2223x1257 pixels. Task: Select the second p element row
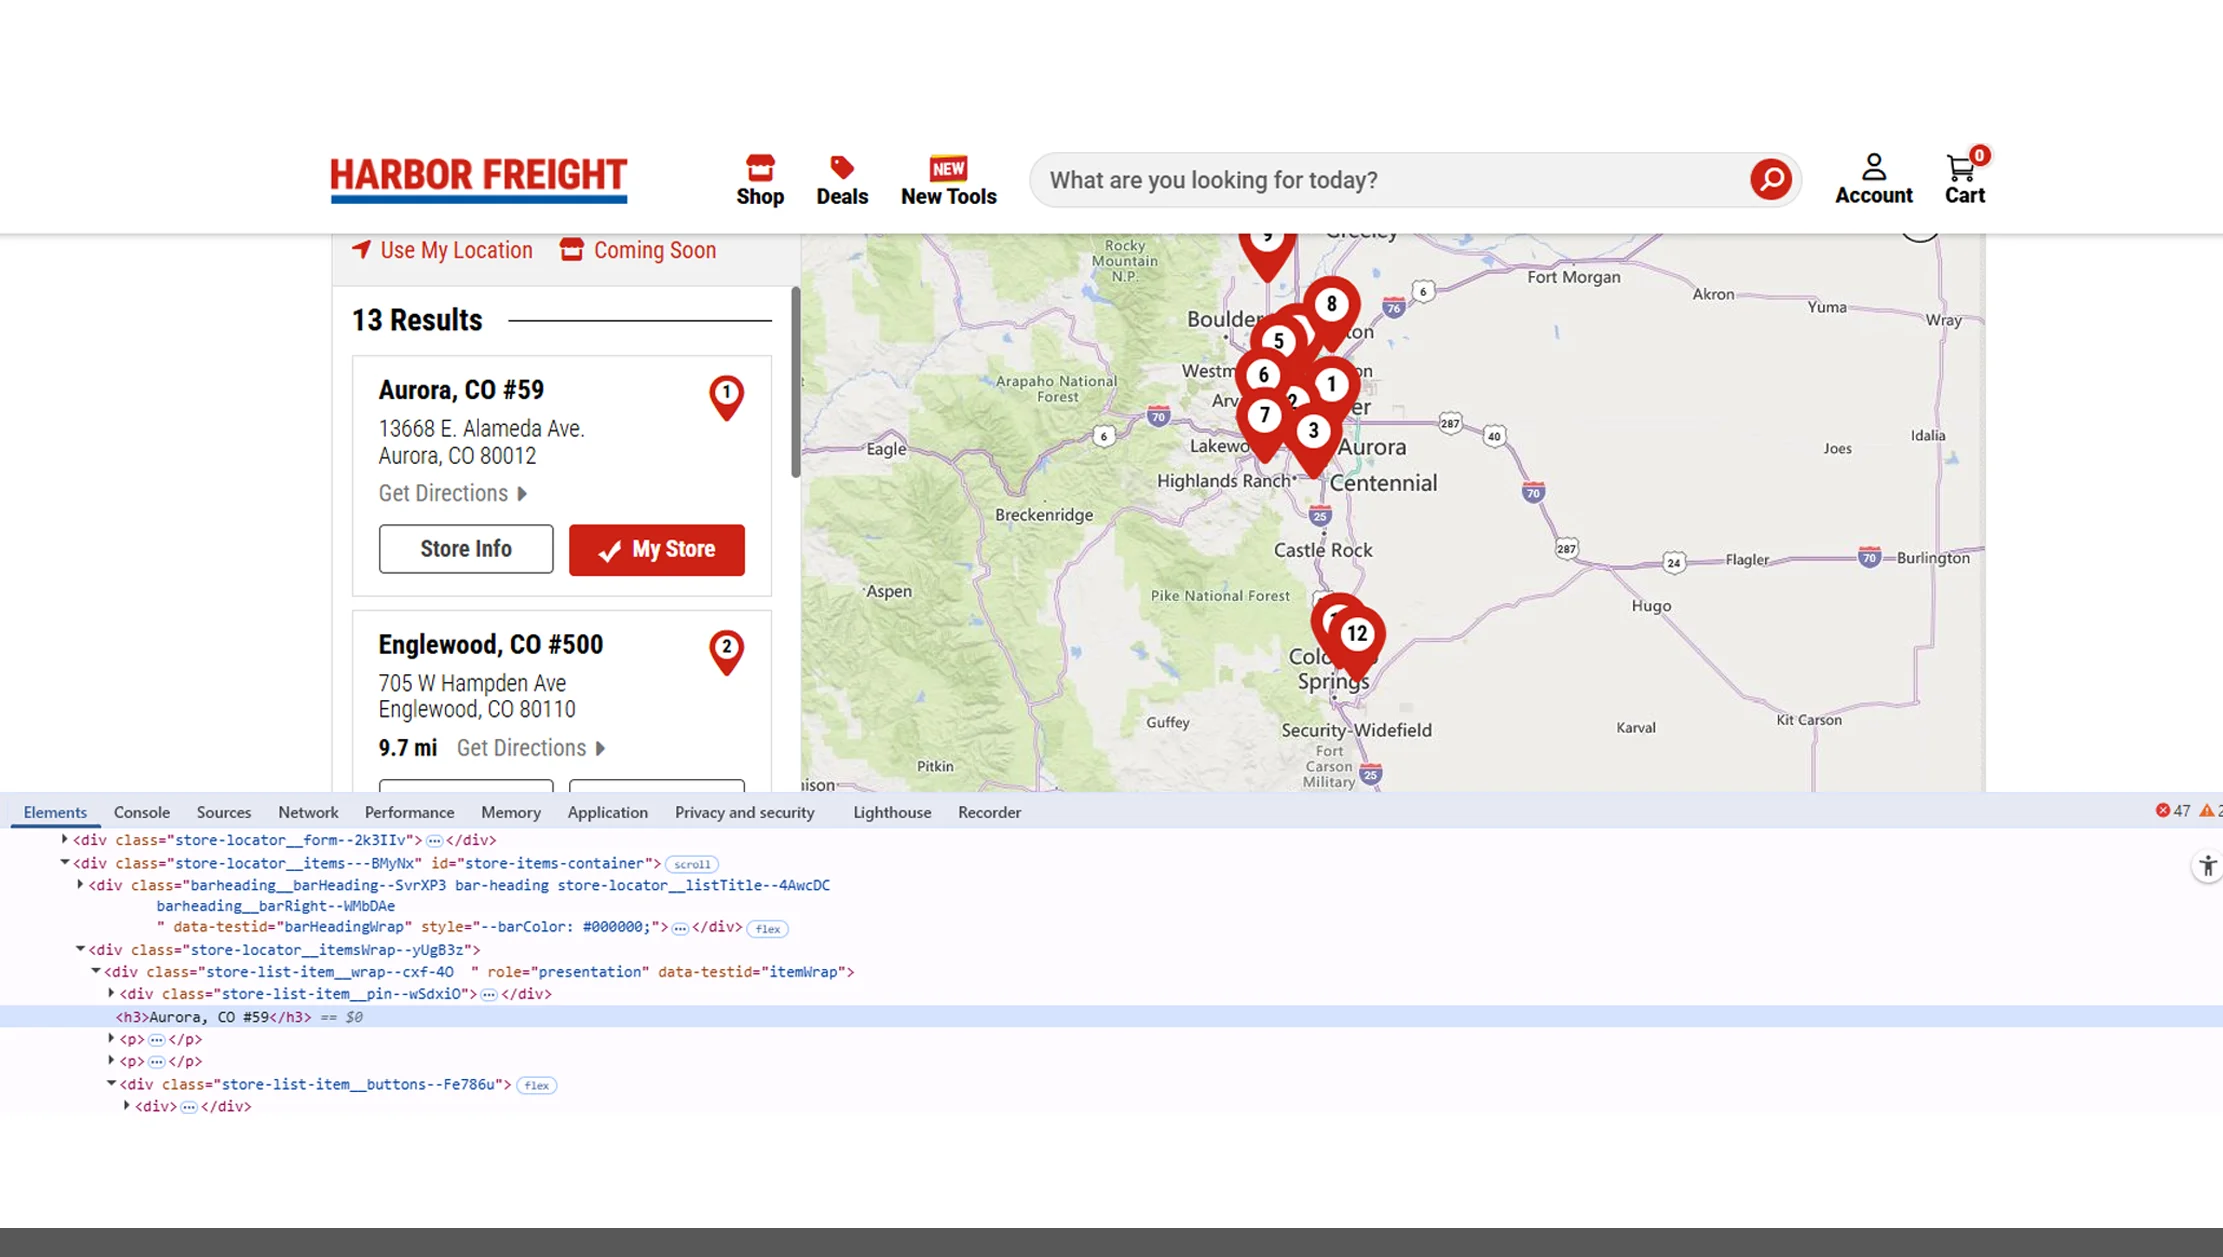(x=1111, y=1061)
